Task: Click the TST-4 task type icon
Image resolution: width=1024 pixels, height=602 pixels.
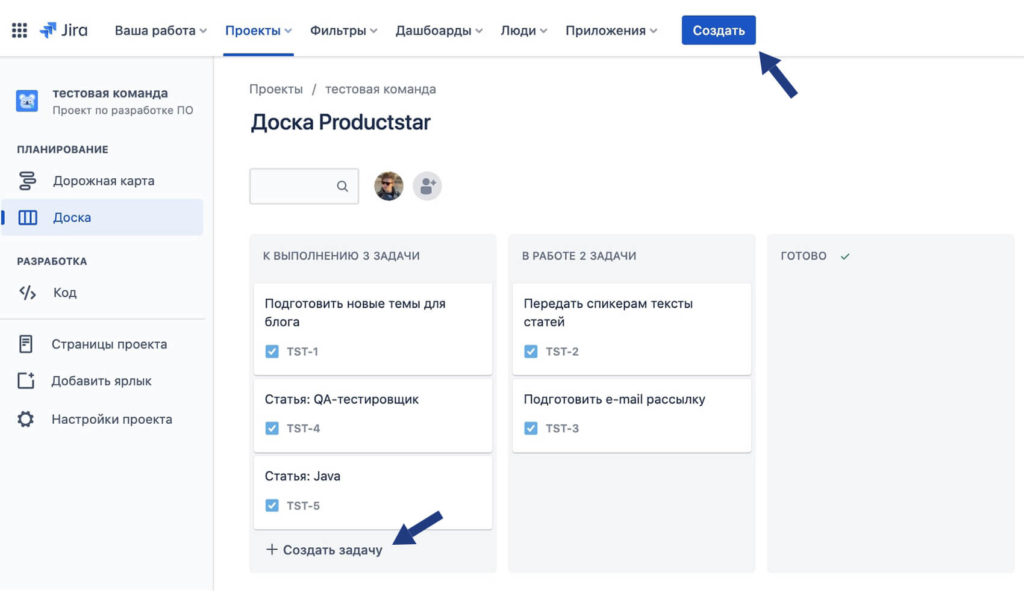Action: [272, 428]
